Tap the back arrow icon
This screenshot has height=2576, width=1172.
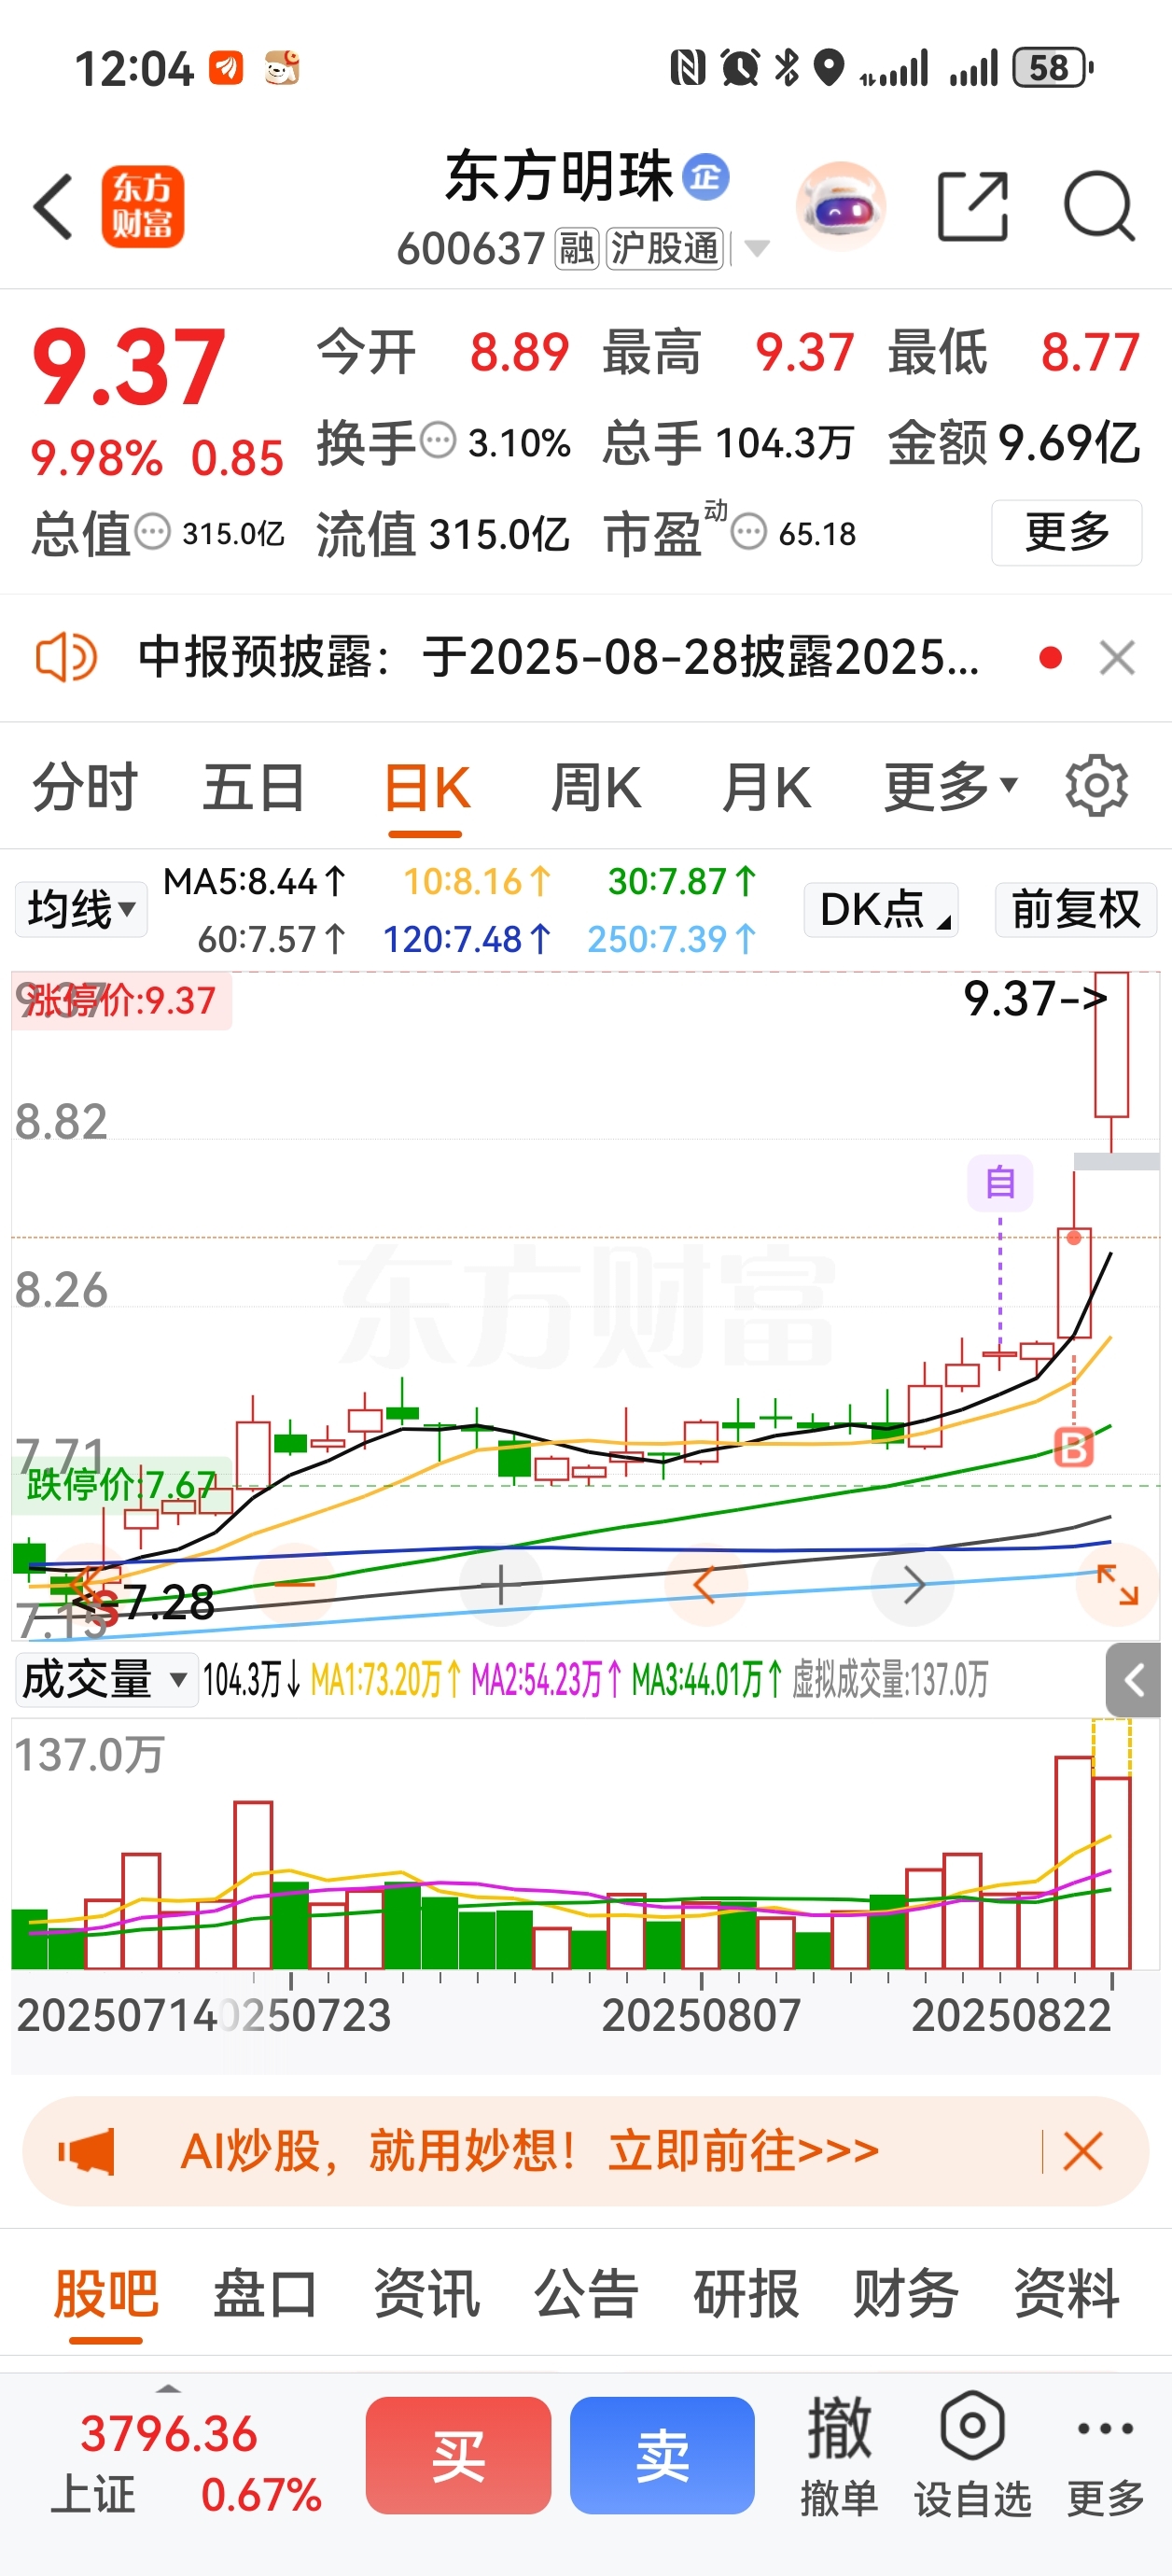click(x=54, y=207)
